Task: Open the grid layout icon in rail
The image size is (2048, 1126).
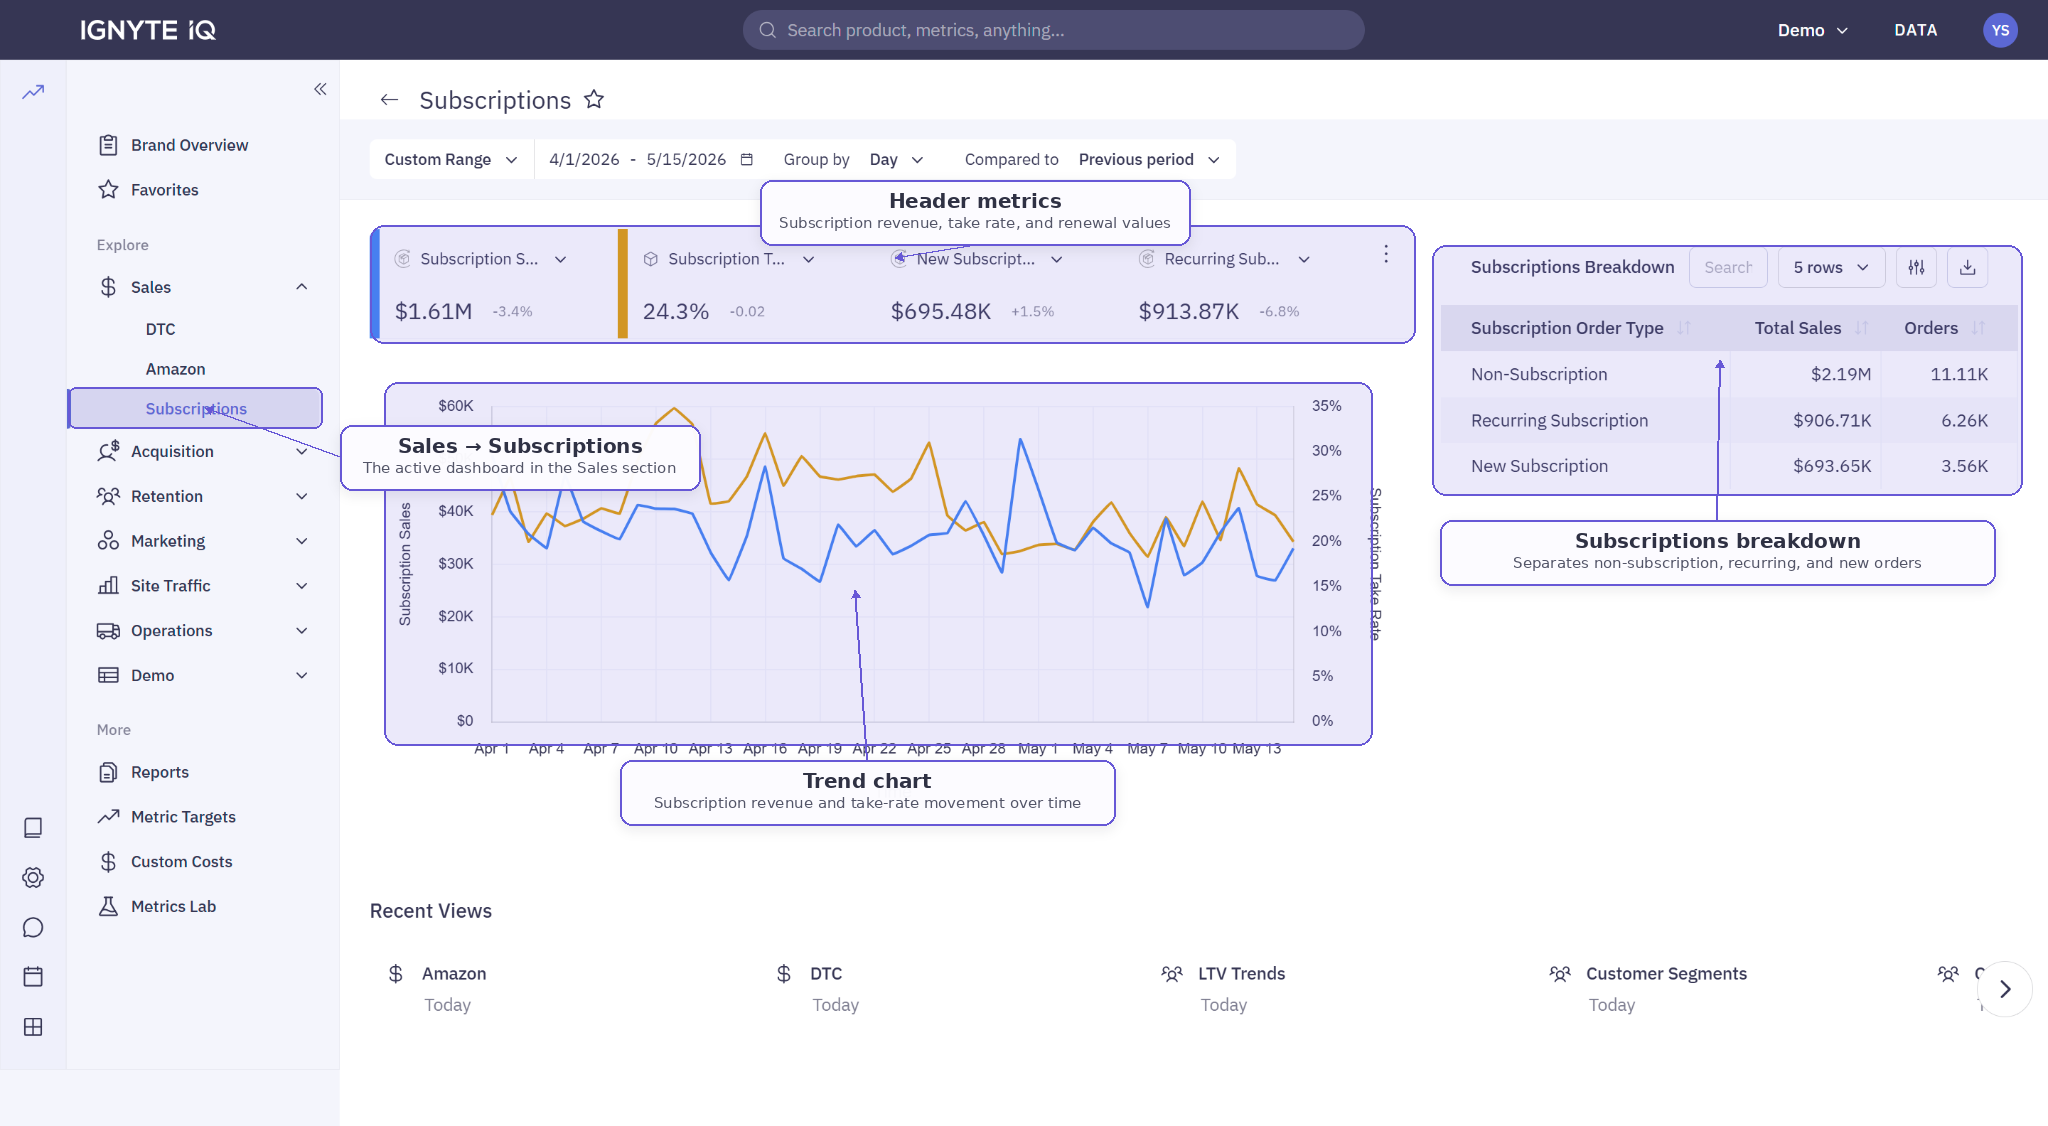Action: point(33,1027)
